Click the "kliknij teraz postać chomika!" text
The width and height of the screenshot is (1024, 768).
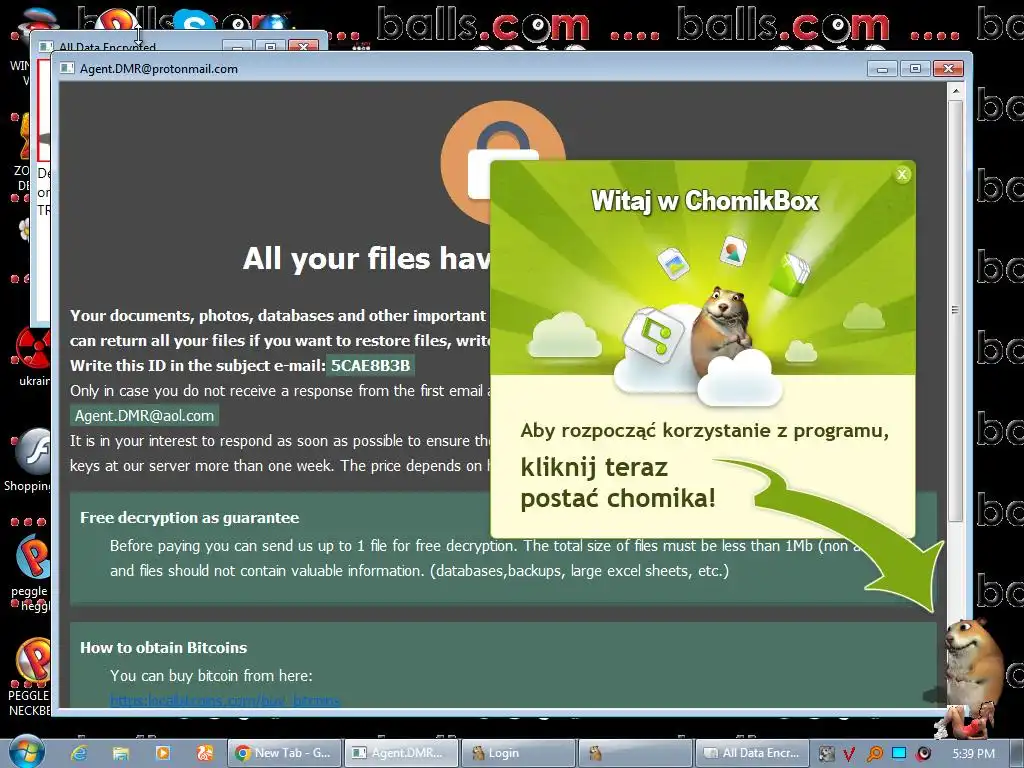[x=618, y=483]
